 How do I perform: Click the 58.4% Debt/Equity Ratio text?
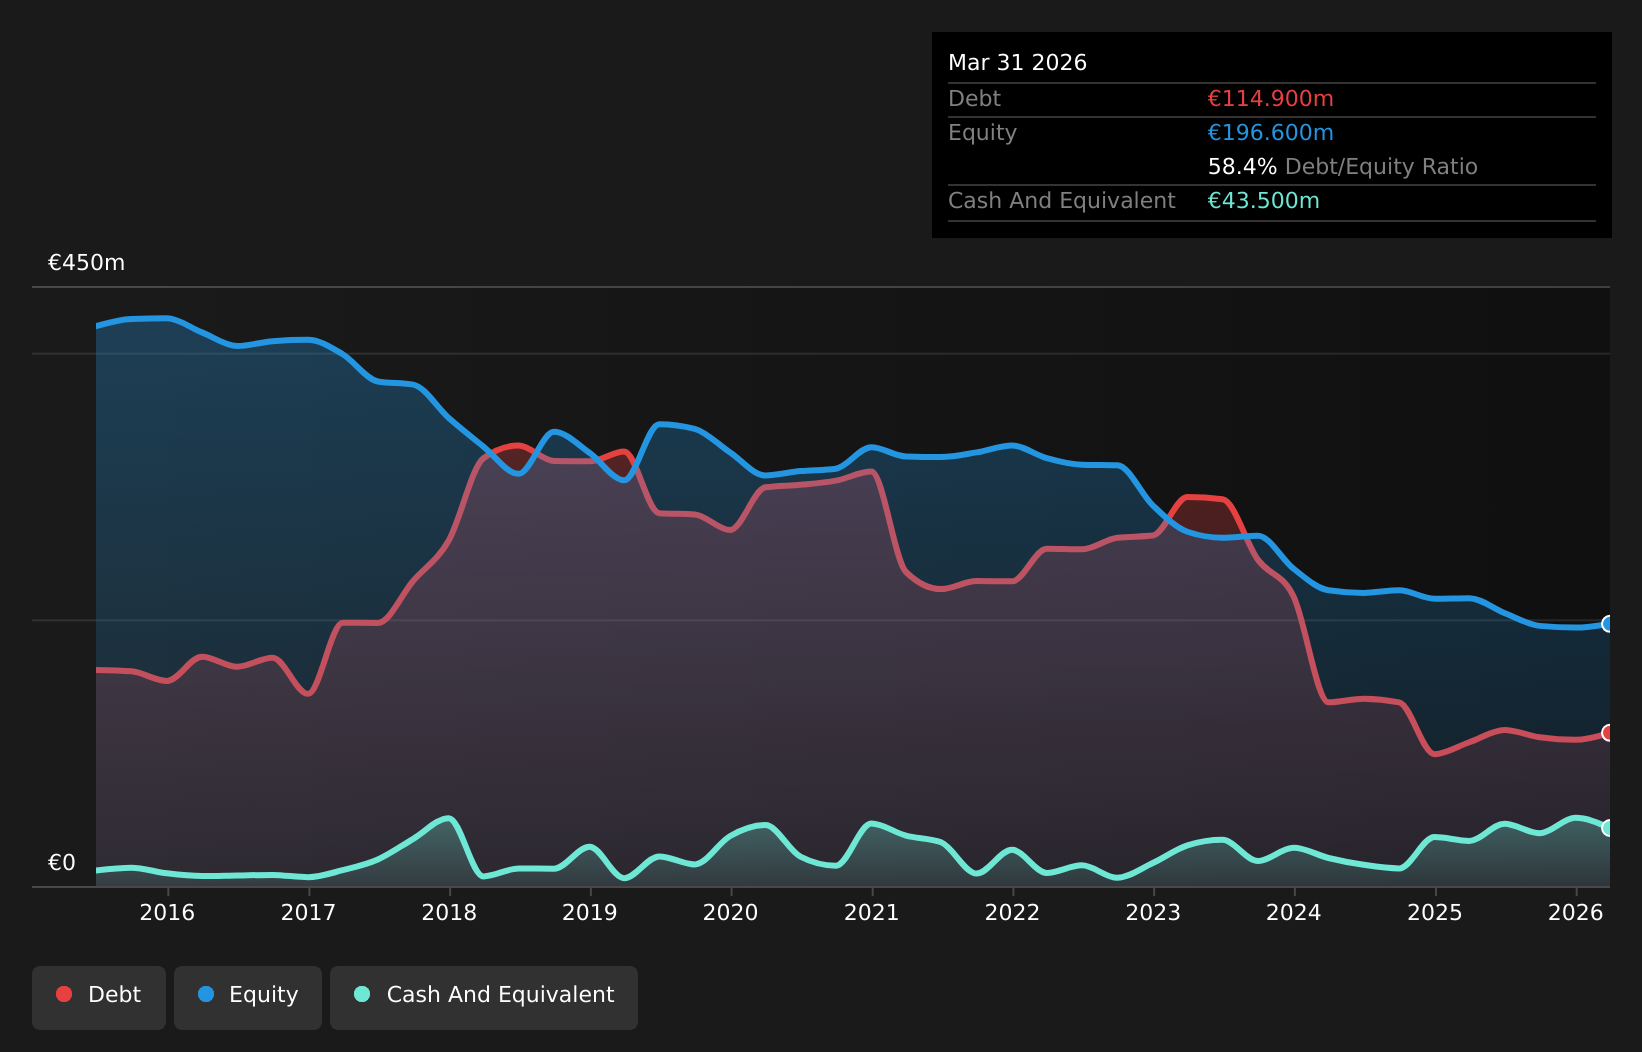[1342, 167]
